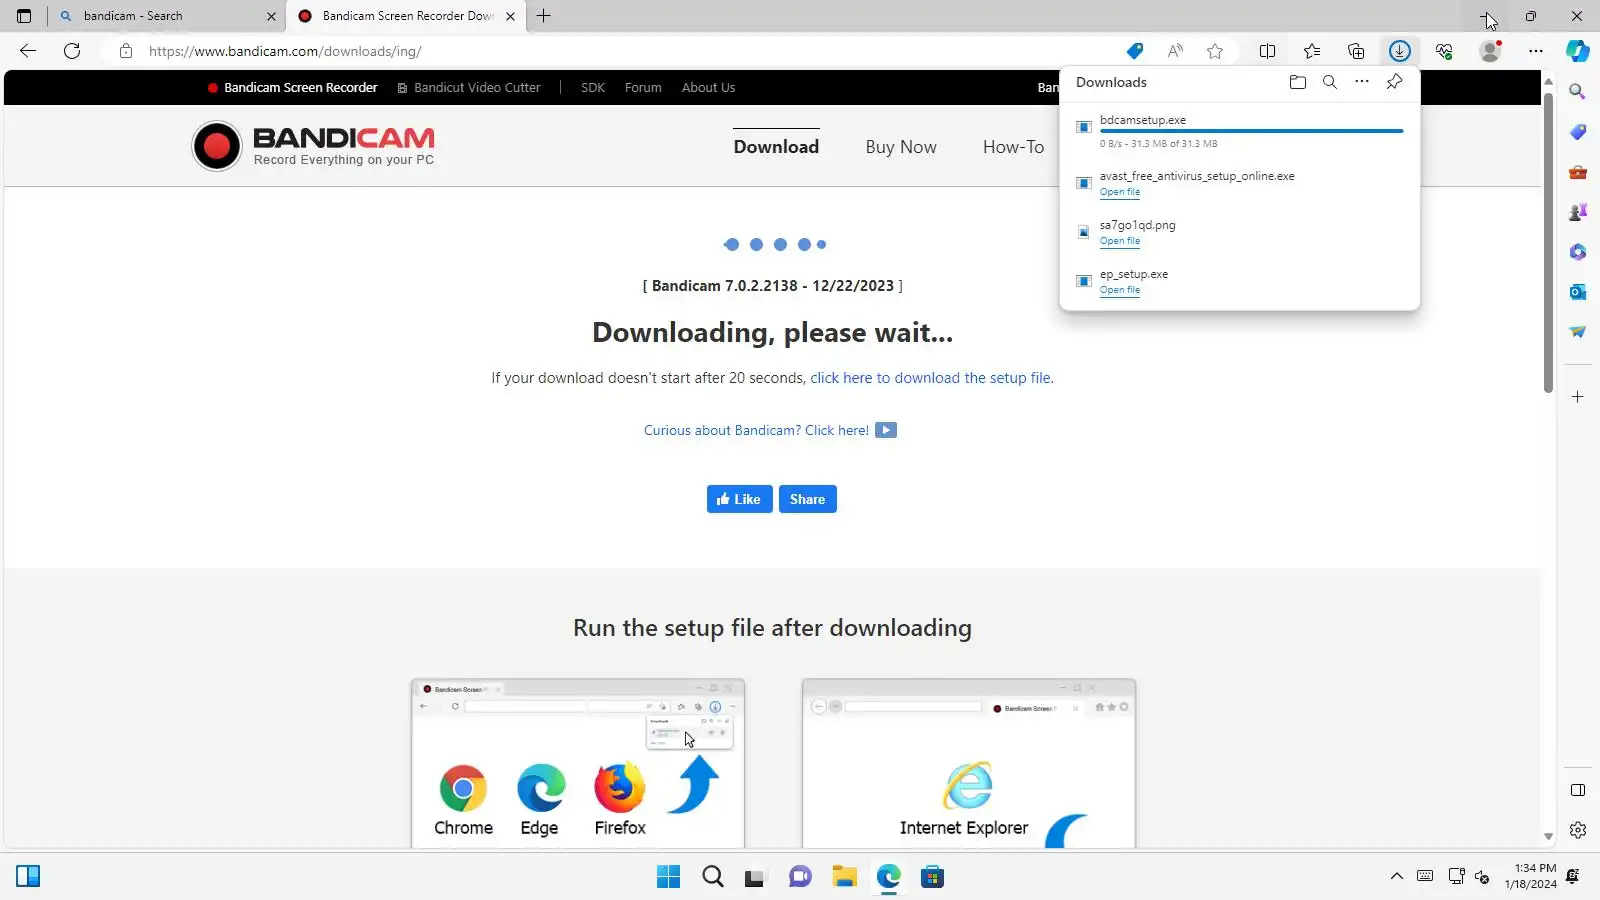Click the address bar URL
The height and width of the screenshot is (900, 1600).
click(285, 51)
